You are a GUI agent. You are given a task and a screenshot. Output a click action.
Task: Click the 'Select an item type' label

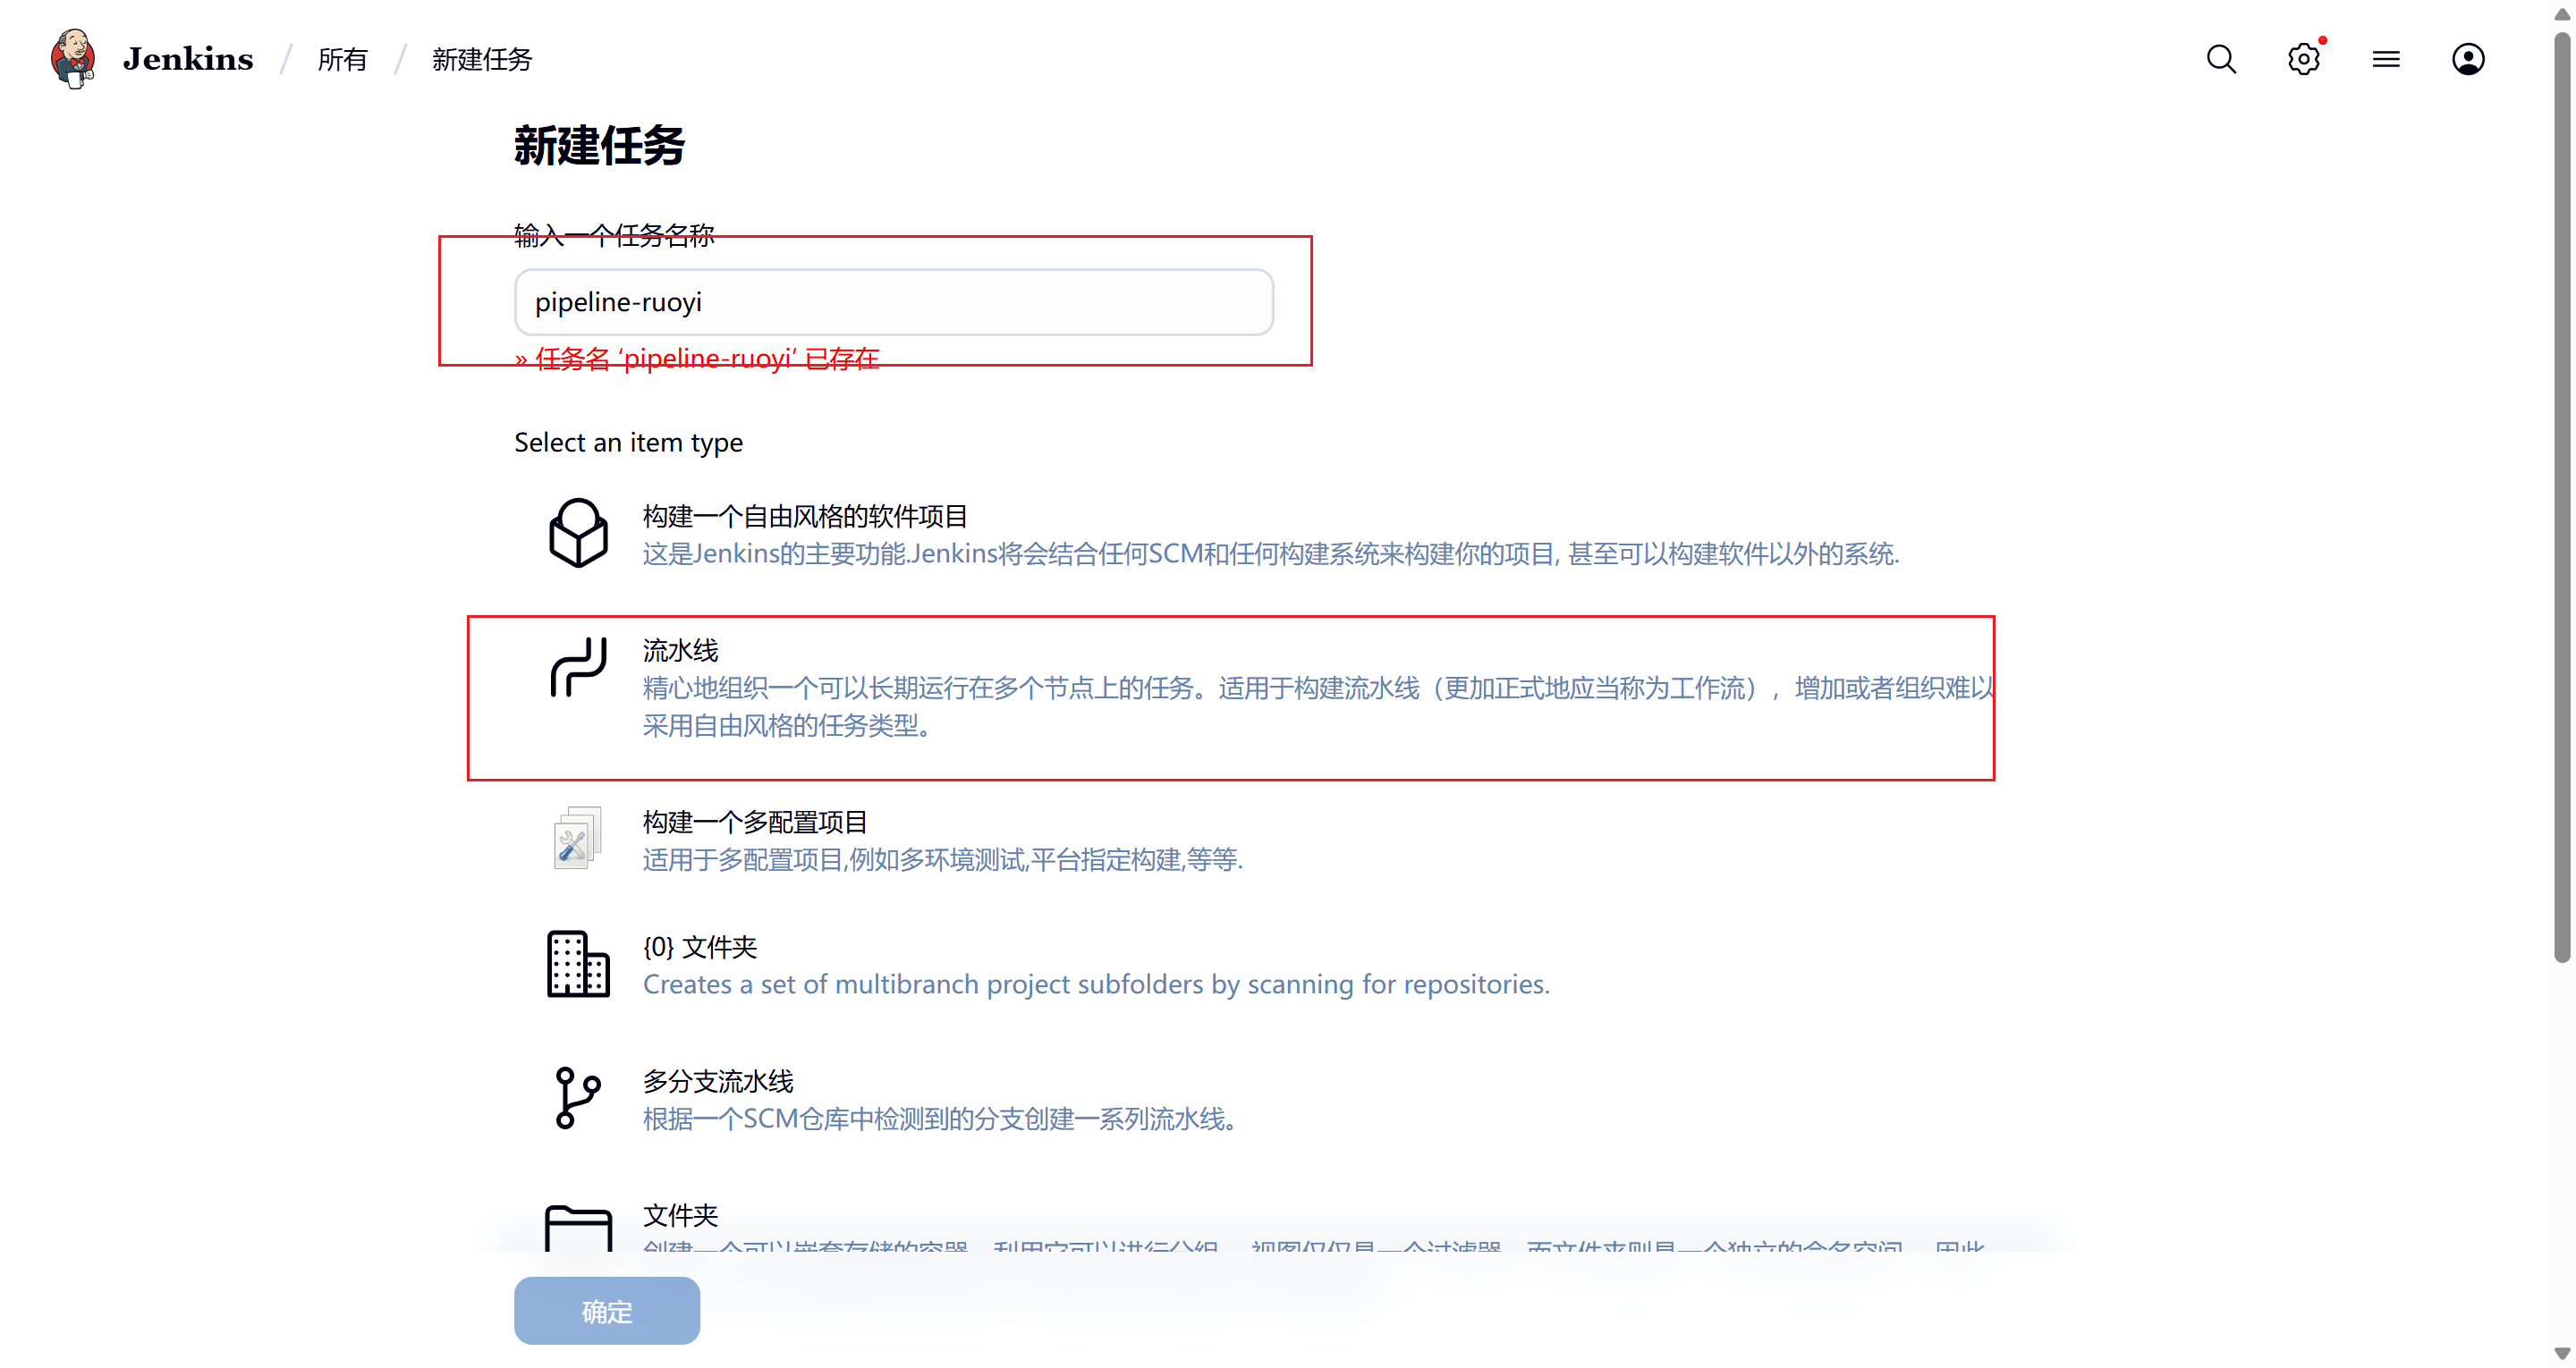(x=628, y=442)
